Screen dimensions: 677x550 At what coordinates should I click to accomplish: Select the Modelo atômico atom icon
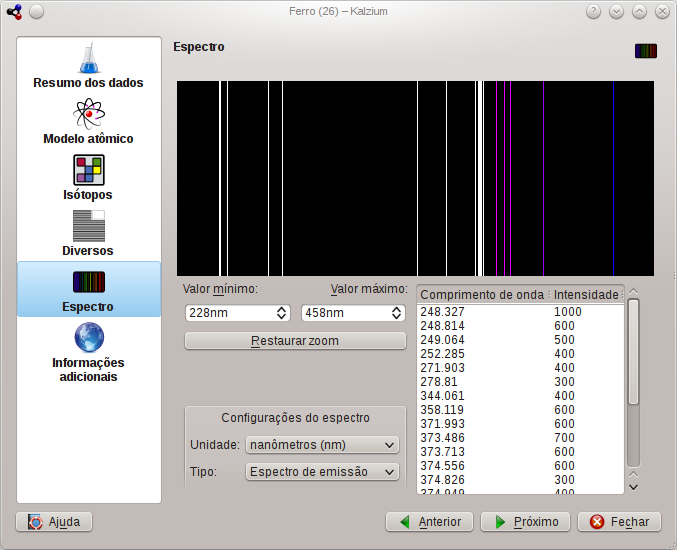[88, 114]
